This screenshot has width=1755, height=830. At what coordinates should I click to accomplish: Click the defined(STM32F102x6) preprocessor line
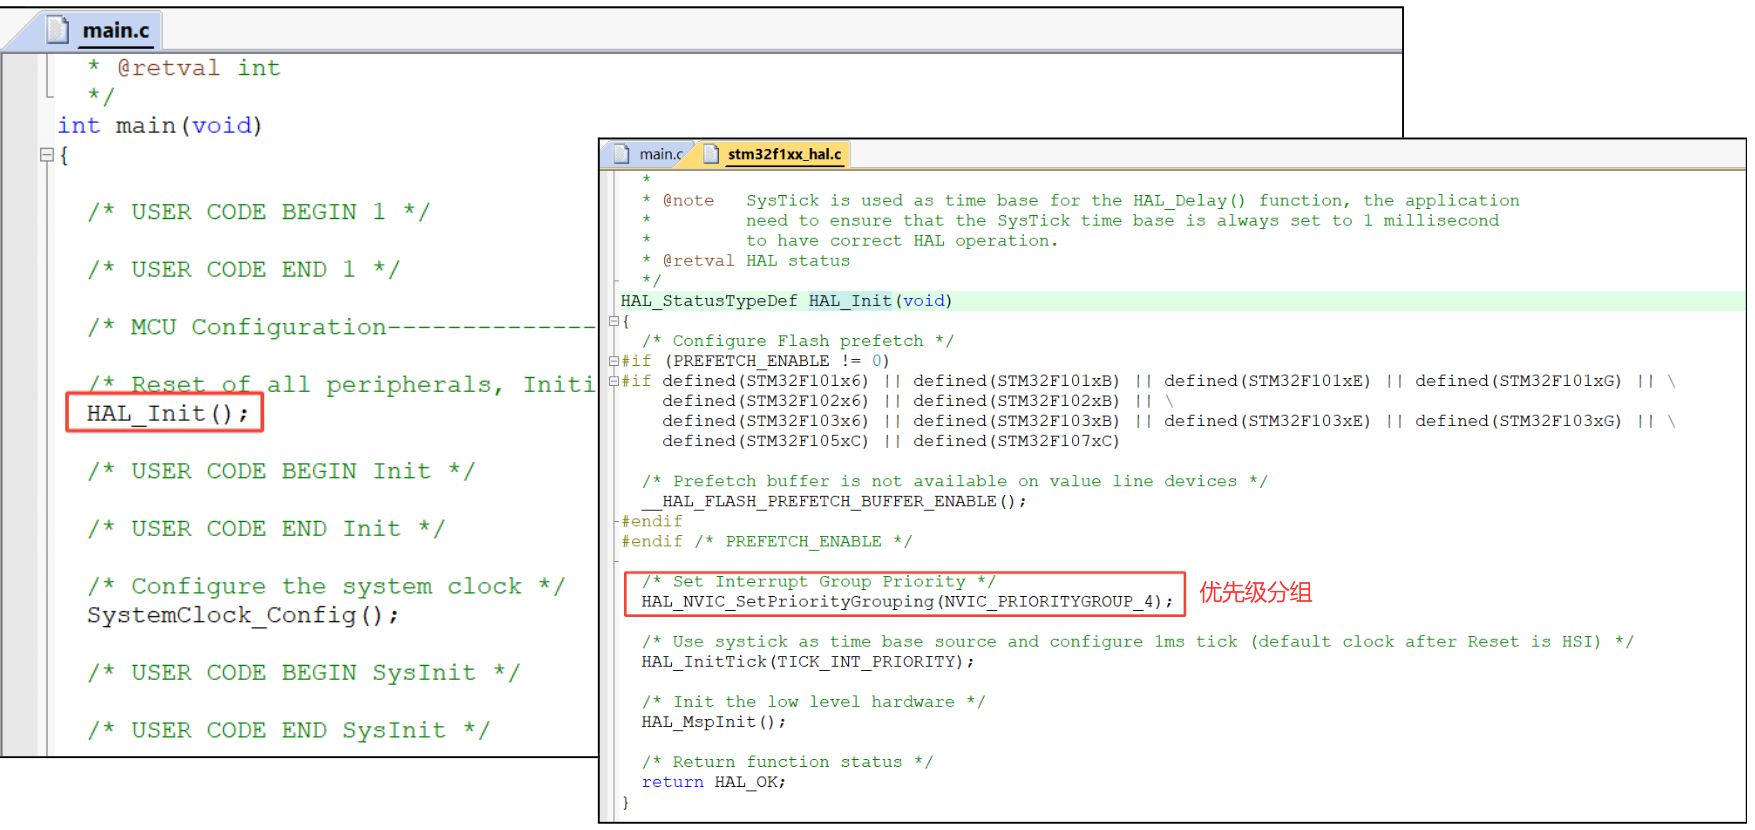tap(917, 401)
